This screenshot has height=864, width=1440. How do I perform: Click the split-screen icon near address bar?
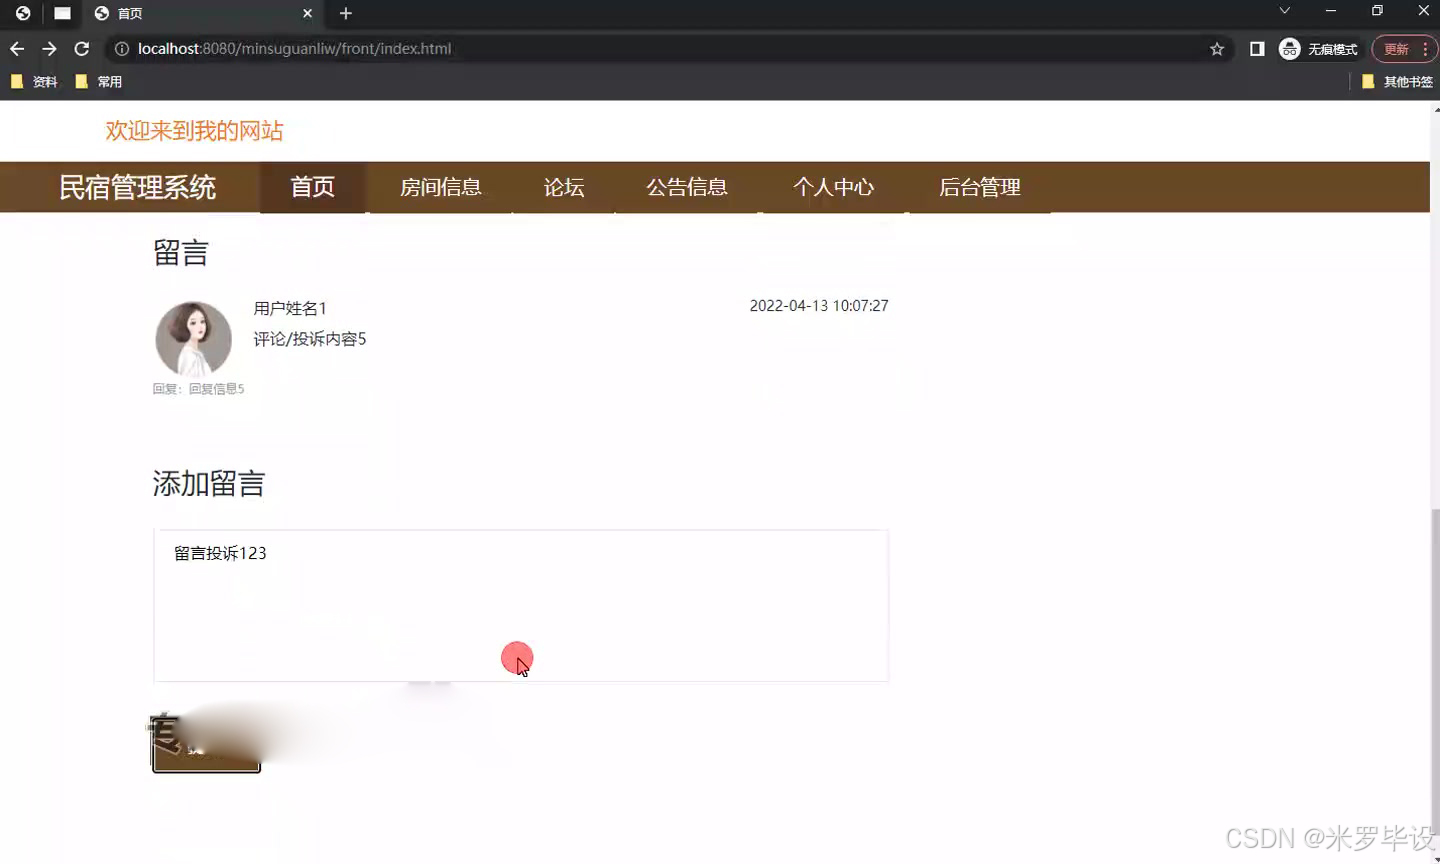tap(1256, 48)
